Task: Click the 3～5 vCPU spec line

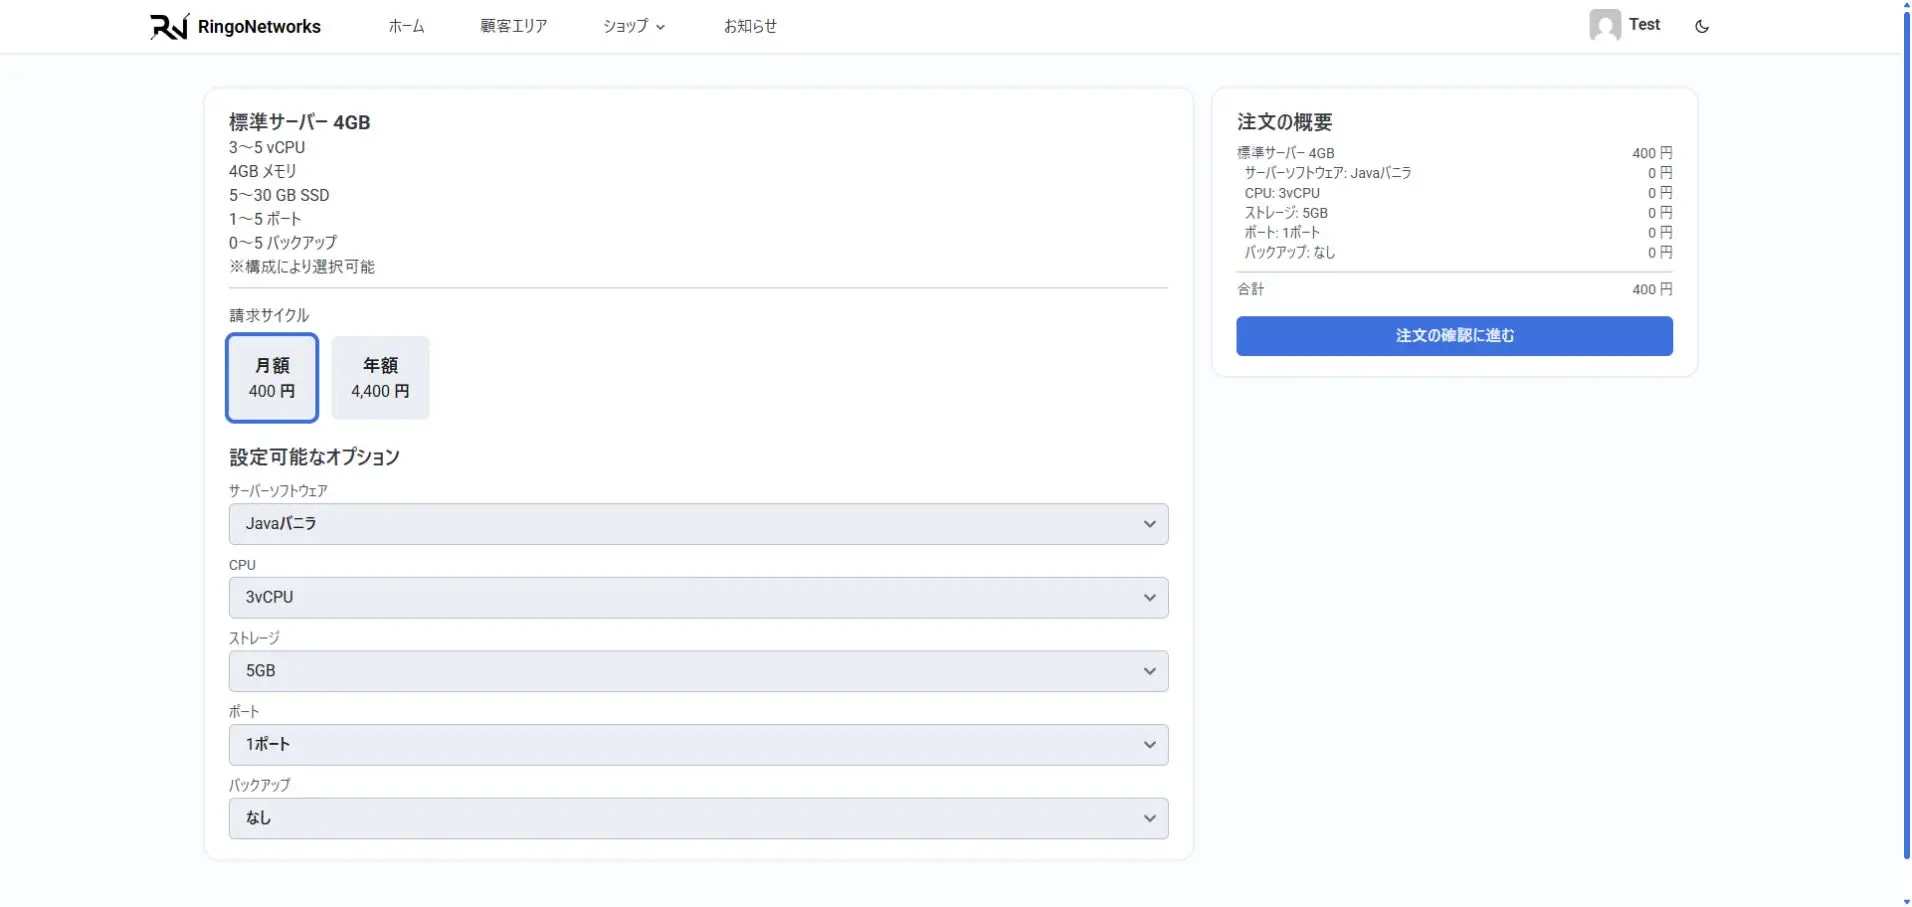Action: point(267,147)
